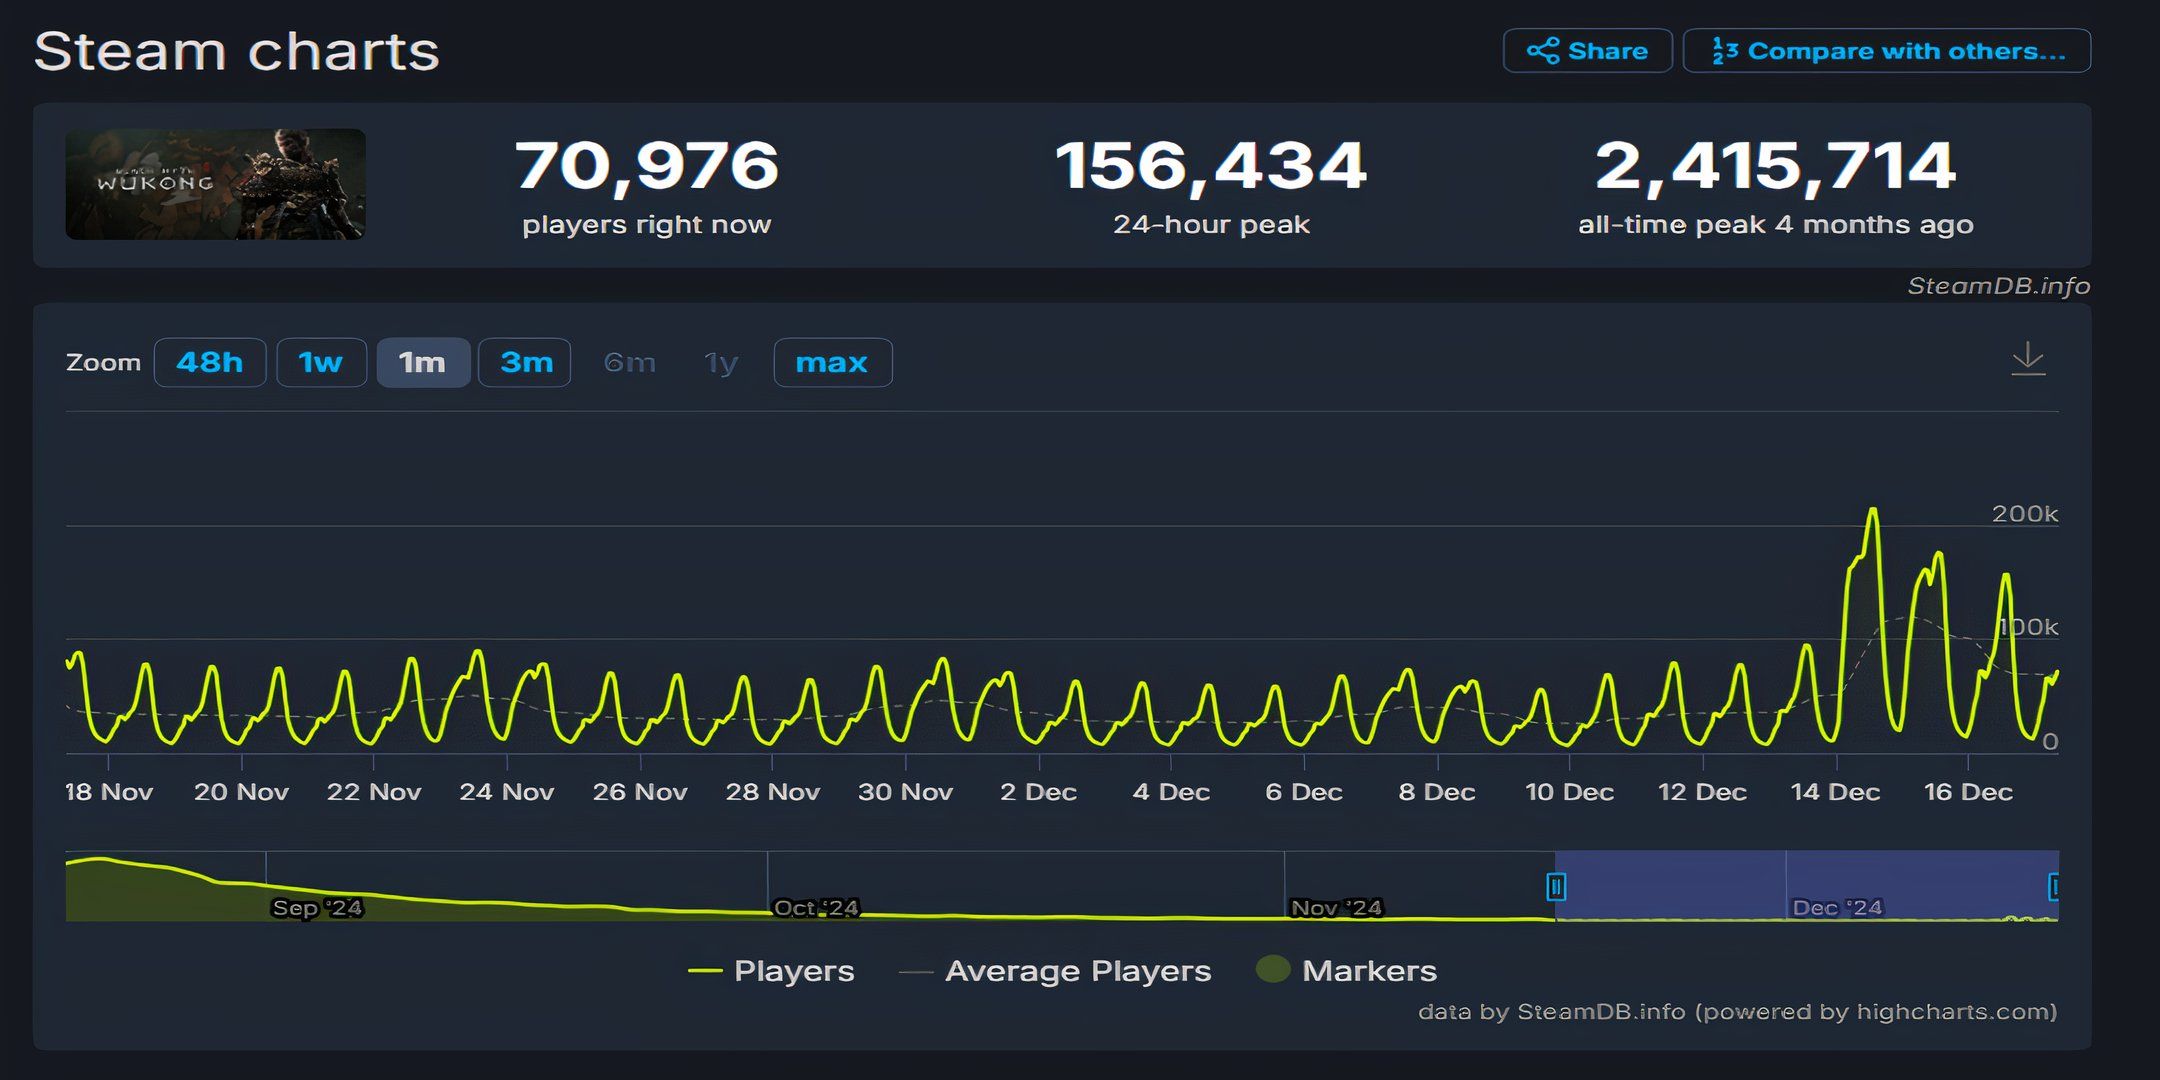Click the 200k y-axis label

click(2024, 514)
